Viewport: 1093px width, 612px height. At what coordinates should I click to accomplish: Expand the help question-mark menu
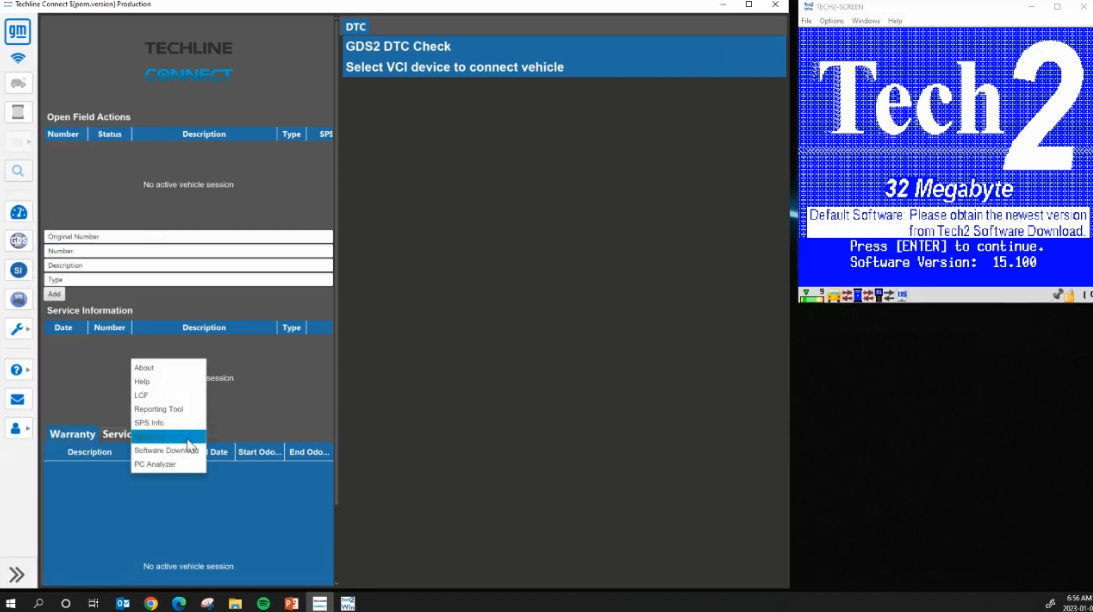pos(19,369)
